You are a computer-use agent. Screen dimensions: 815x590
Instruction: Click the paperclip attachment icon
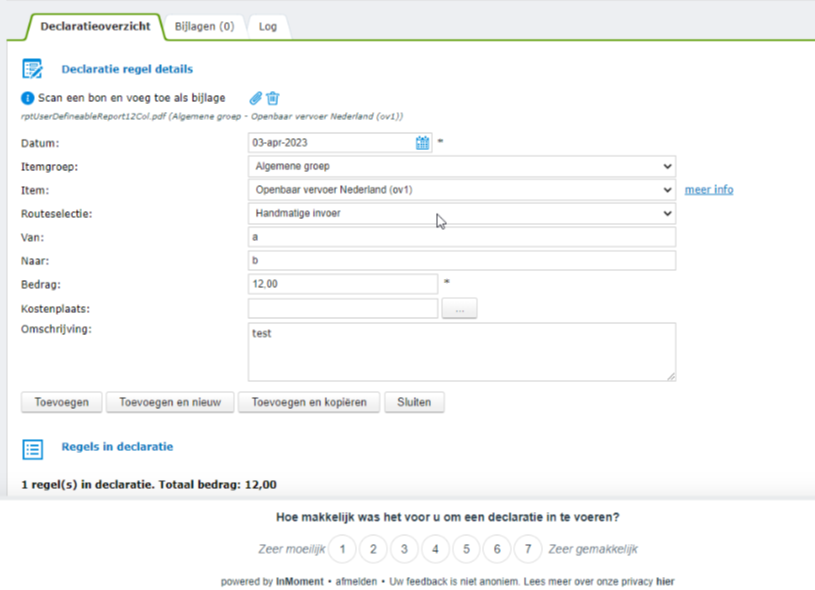256,98
